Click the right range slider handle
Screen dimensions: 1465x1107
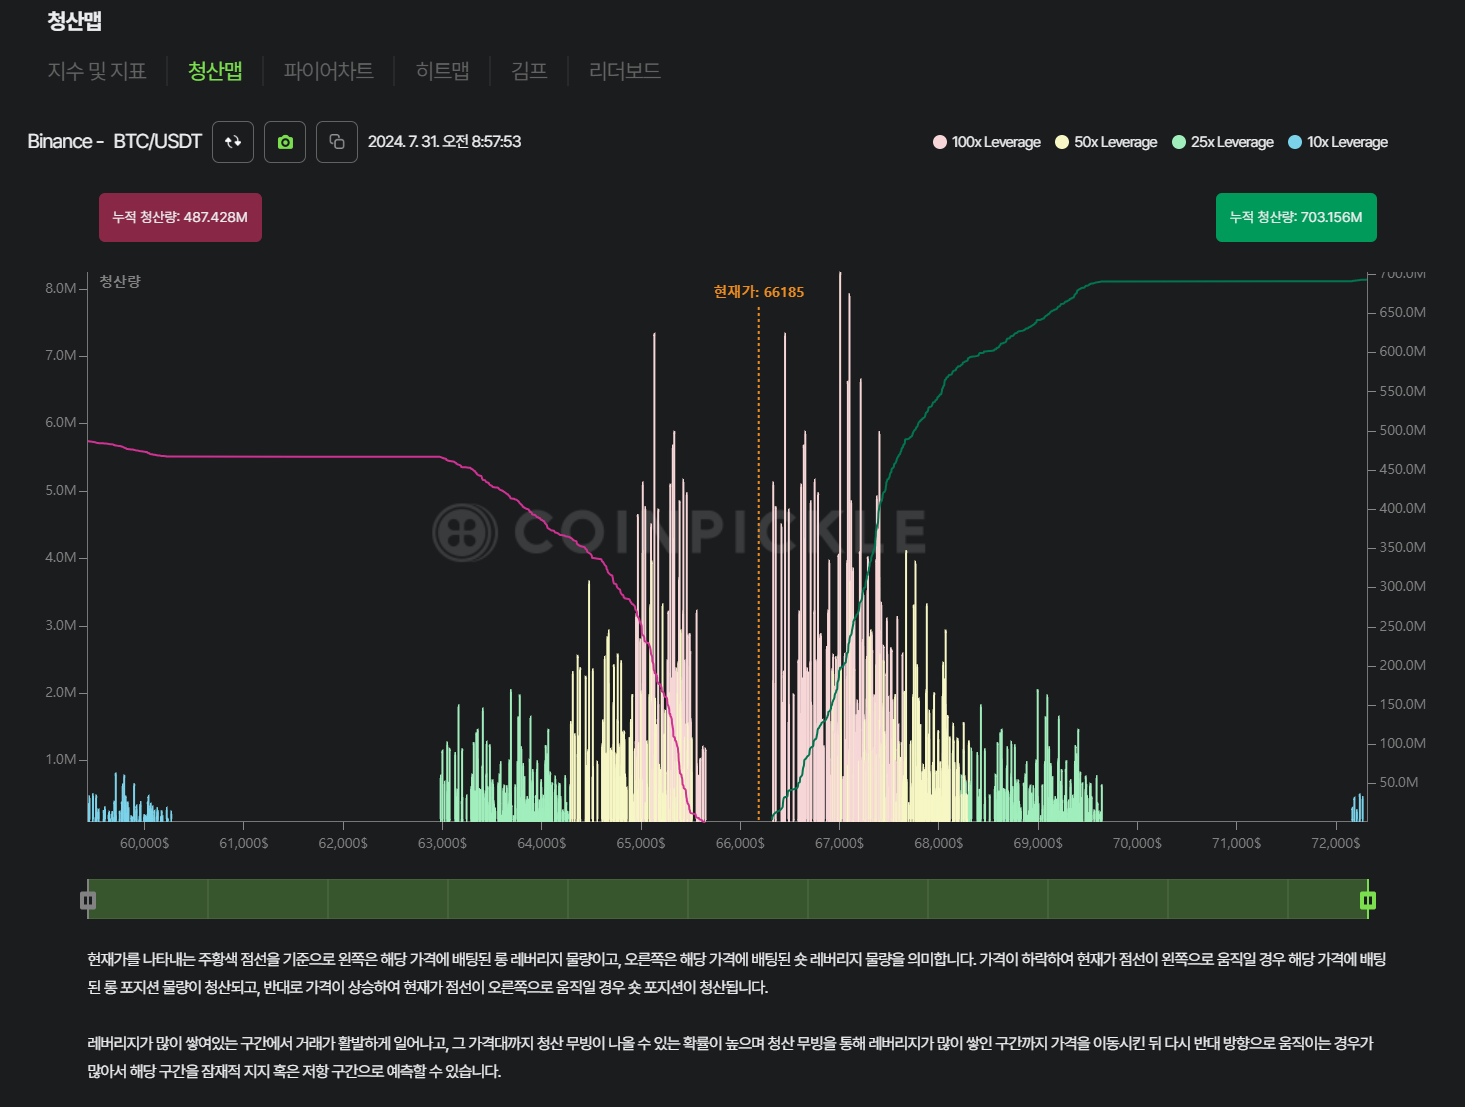click(x=1368, y=900)
